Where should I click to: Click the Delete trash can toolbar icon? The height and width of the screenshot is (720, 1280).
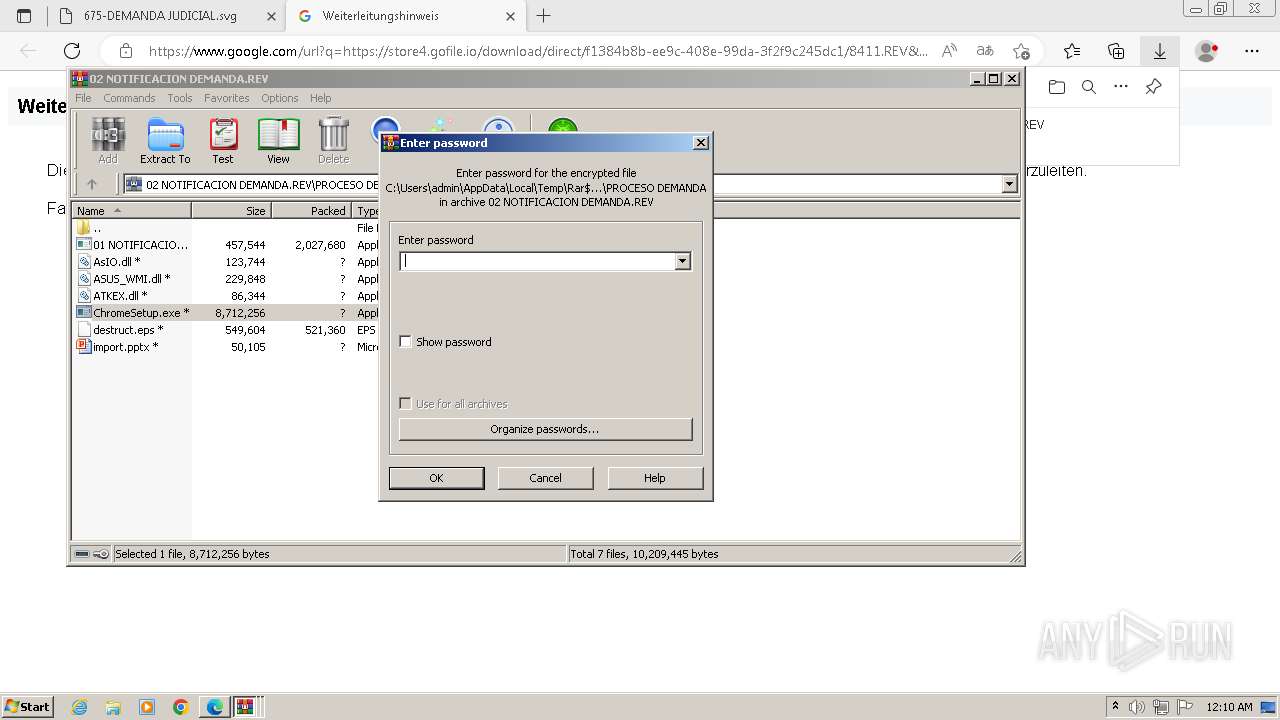pyautogui.click(x=333, y=140)
